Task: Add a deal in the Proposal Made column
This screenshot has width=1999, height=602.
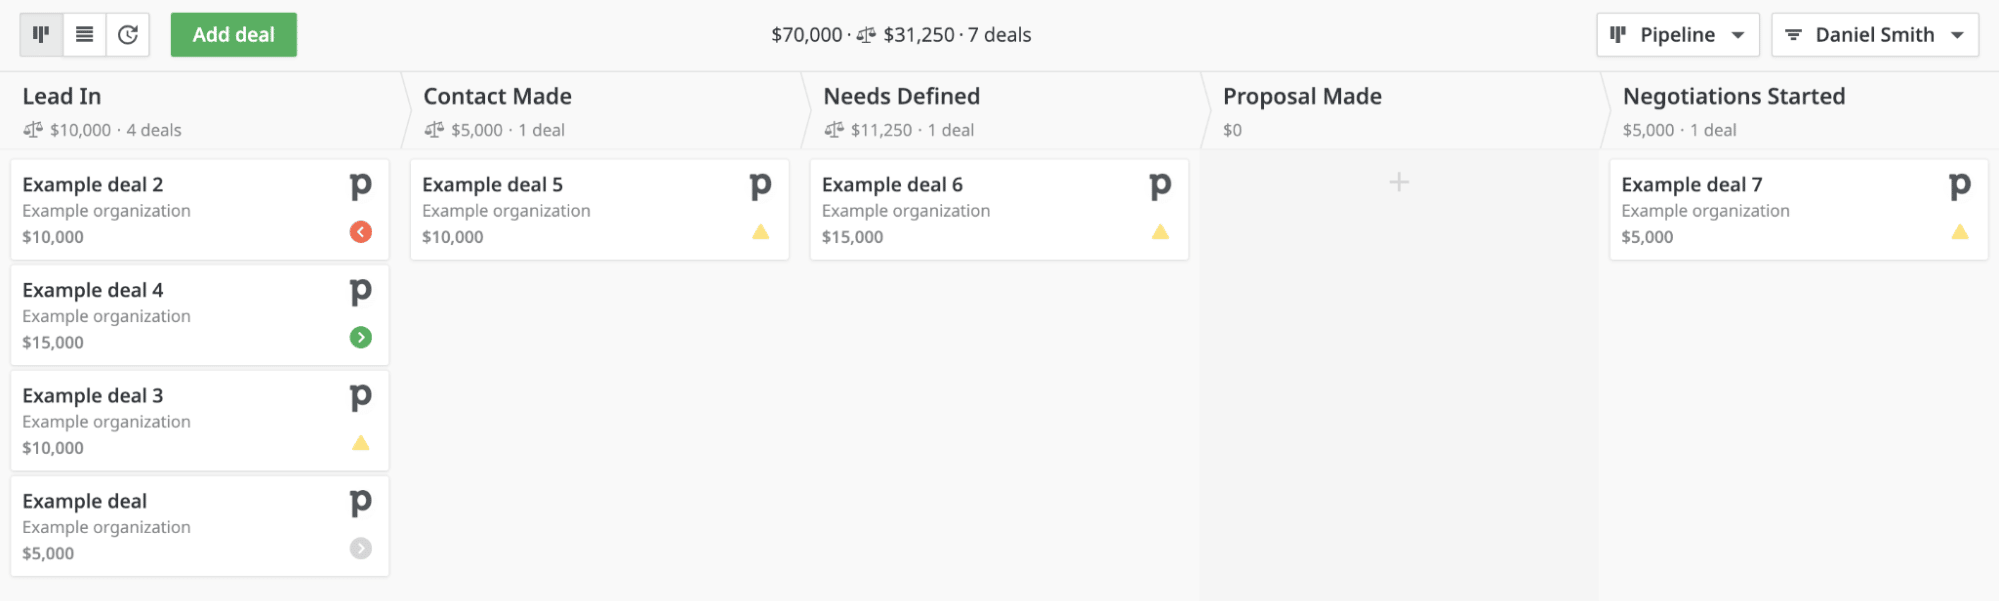Action: click(x=1398, y=182)
